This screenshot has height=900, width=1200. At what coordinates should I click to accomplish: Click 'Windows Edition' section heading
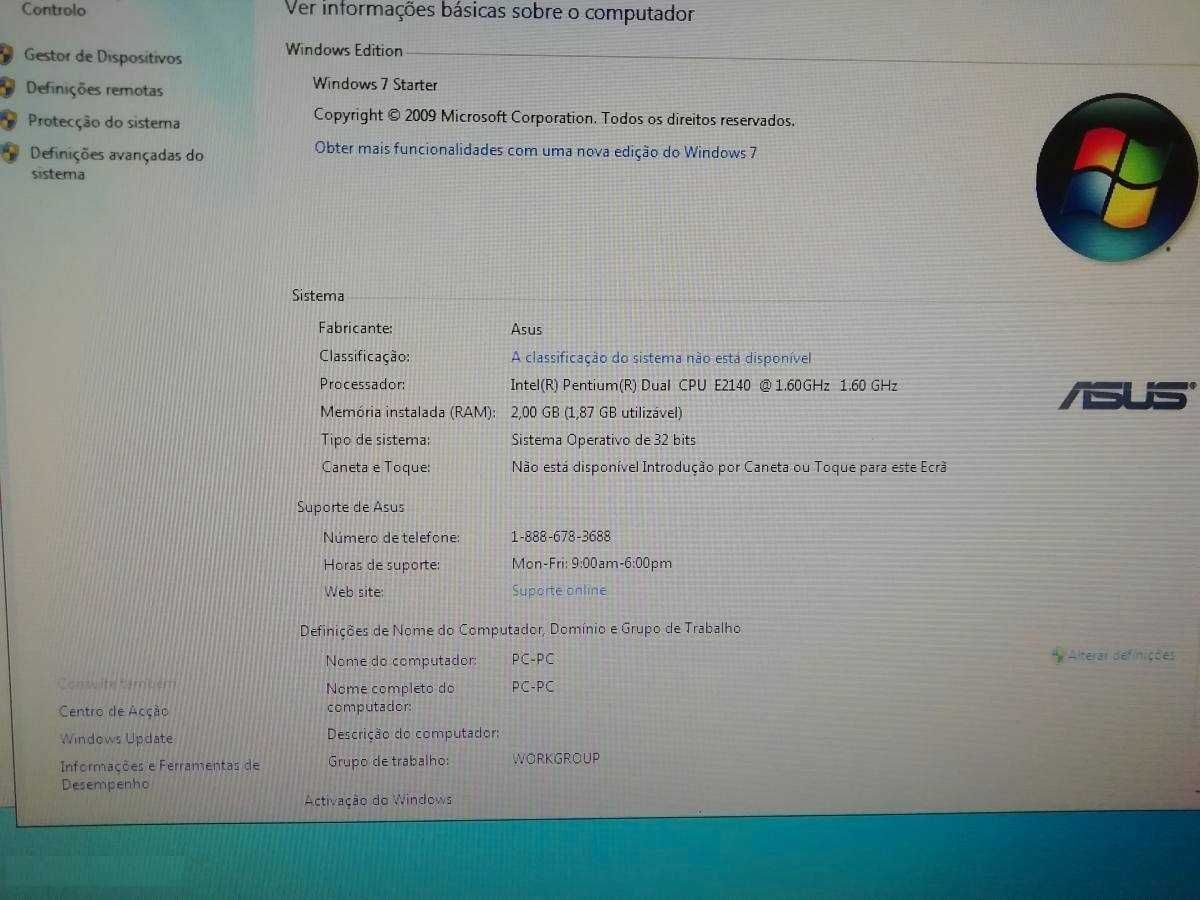point(344,50)
